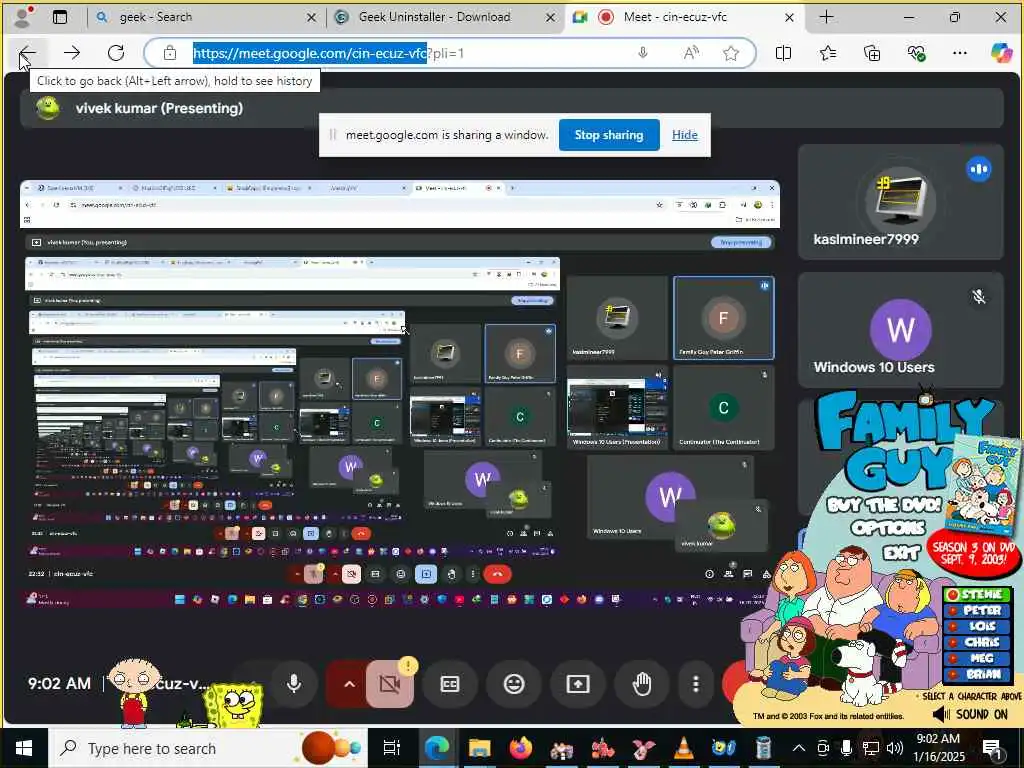Toggle Sound On in Family Guy overlay
Viewport: 1024px width, 768px height.
[971, 714]
